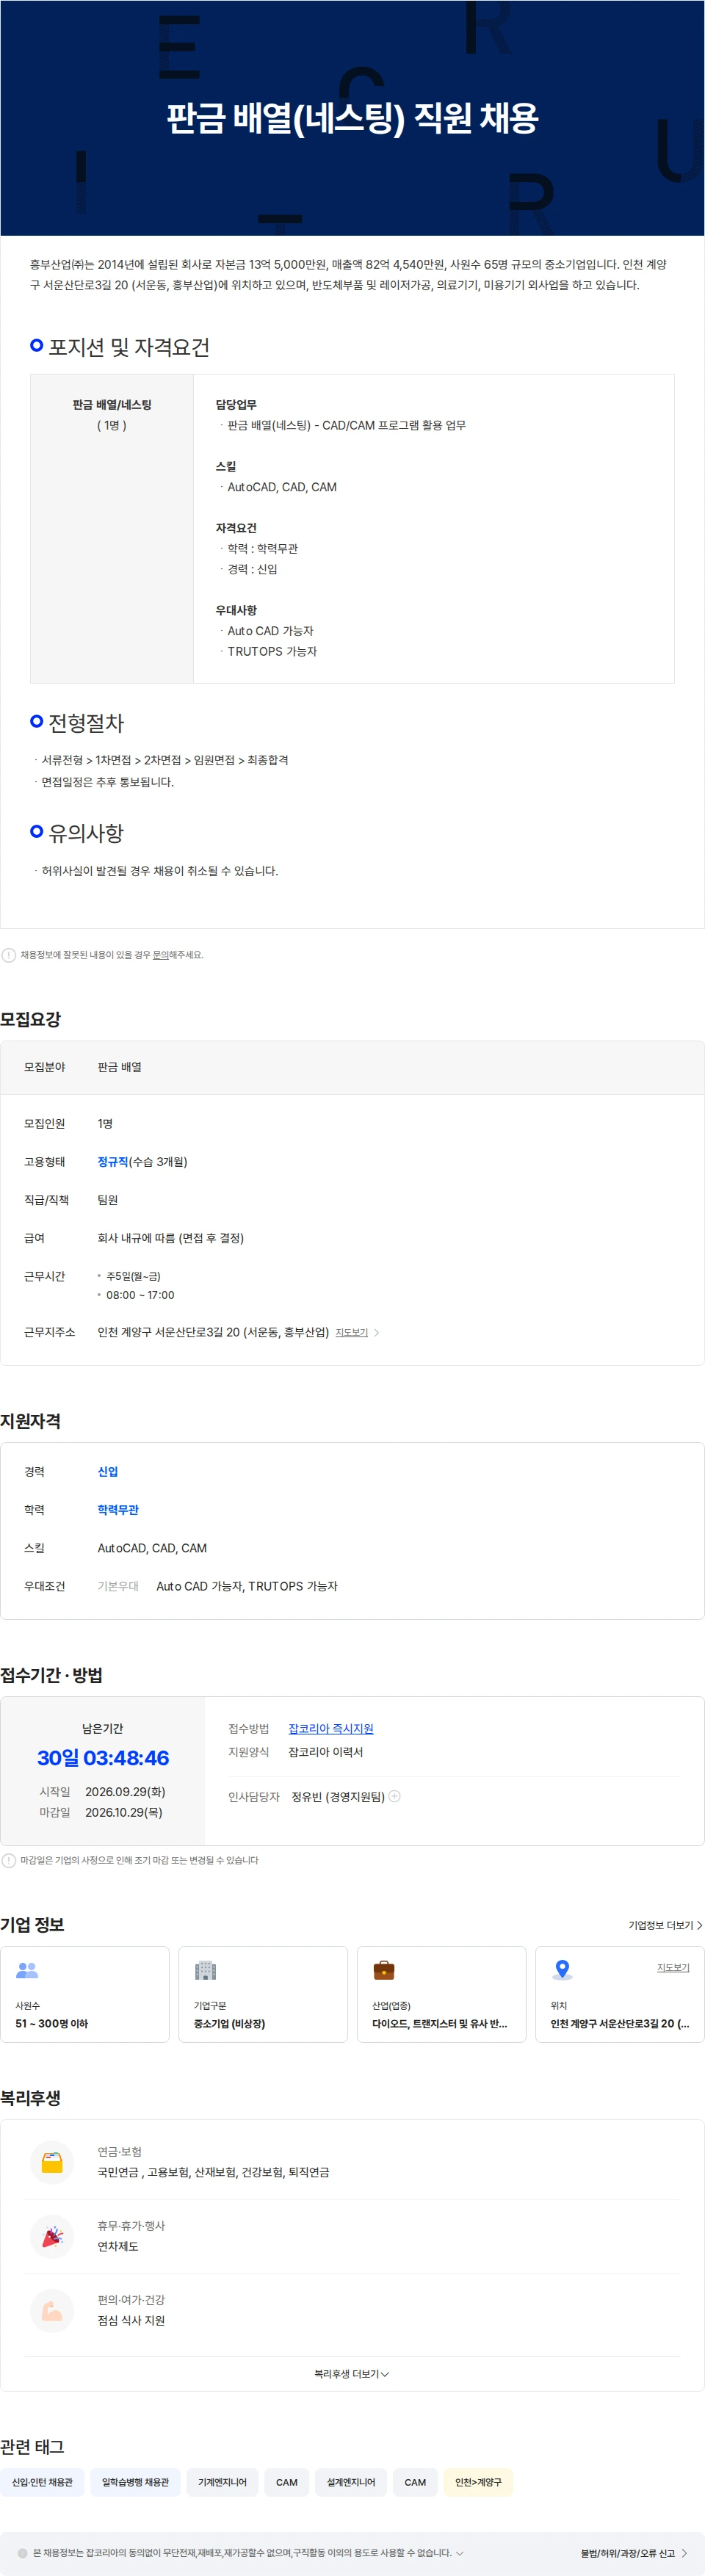
Task: Click the 기업구분 building icon
Action: tap(205, 1970)
